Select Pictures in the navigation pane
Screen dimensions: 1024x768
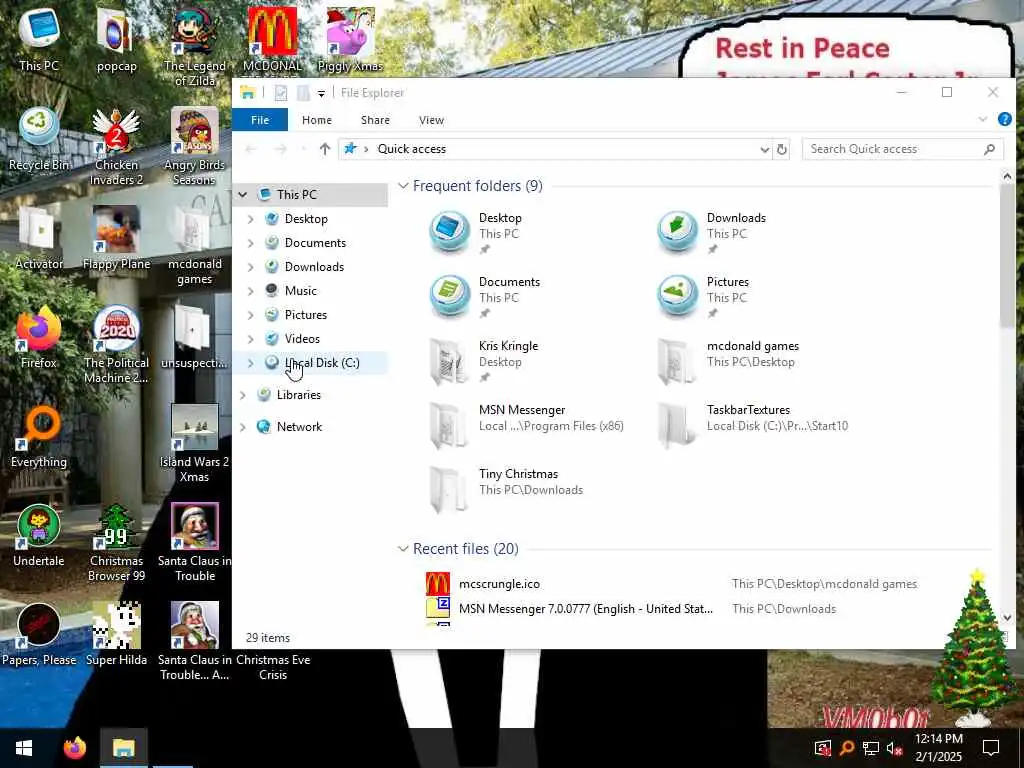click(x=306, y=315)
